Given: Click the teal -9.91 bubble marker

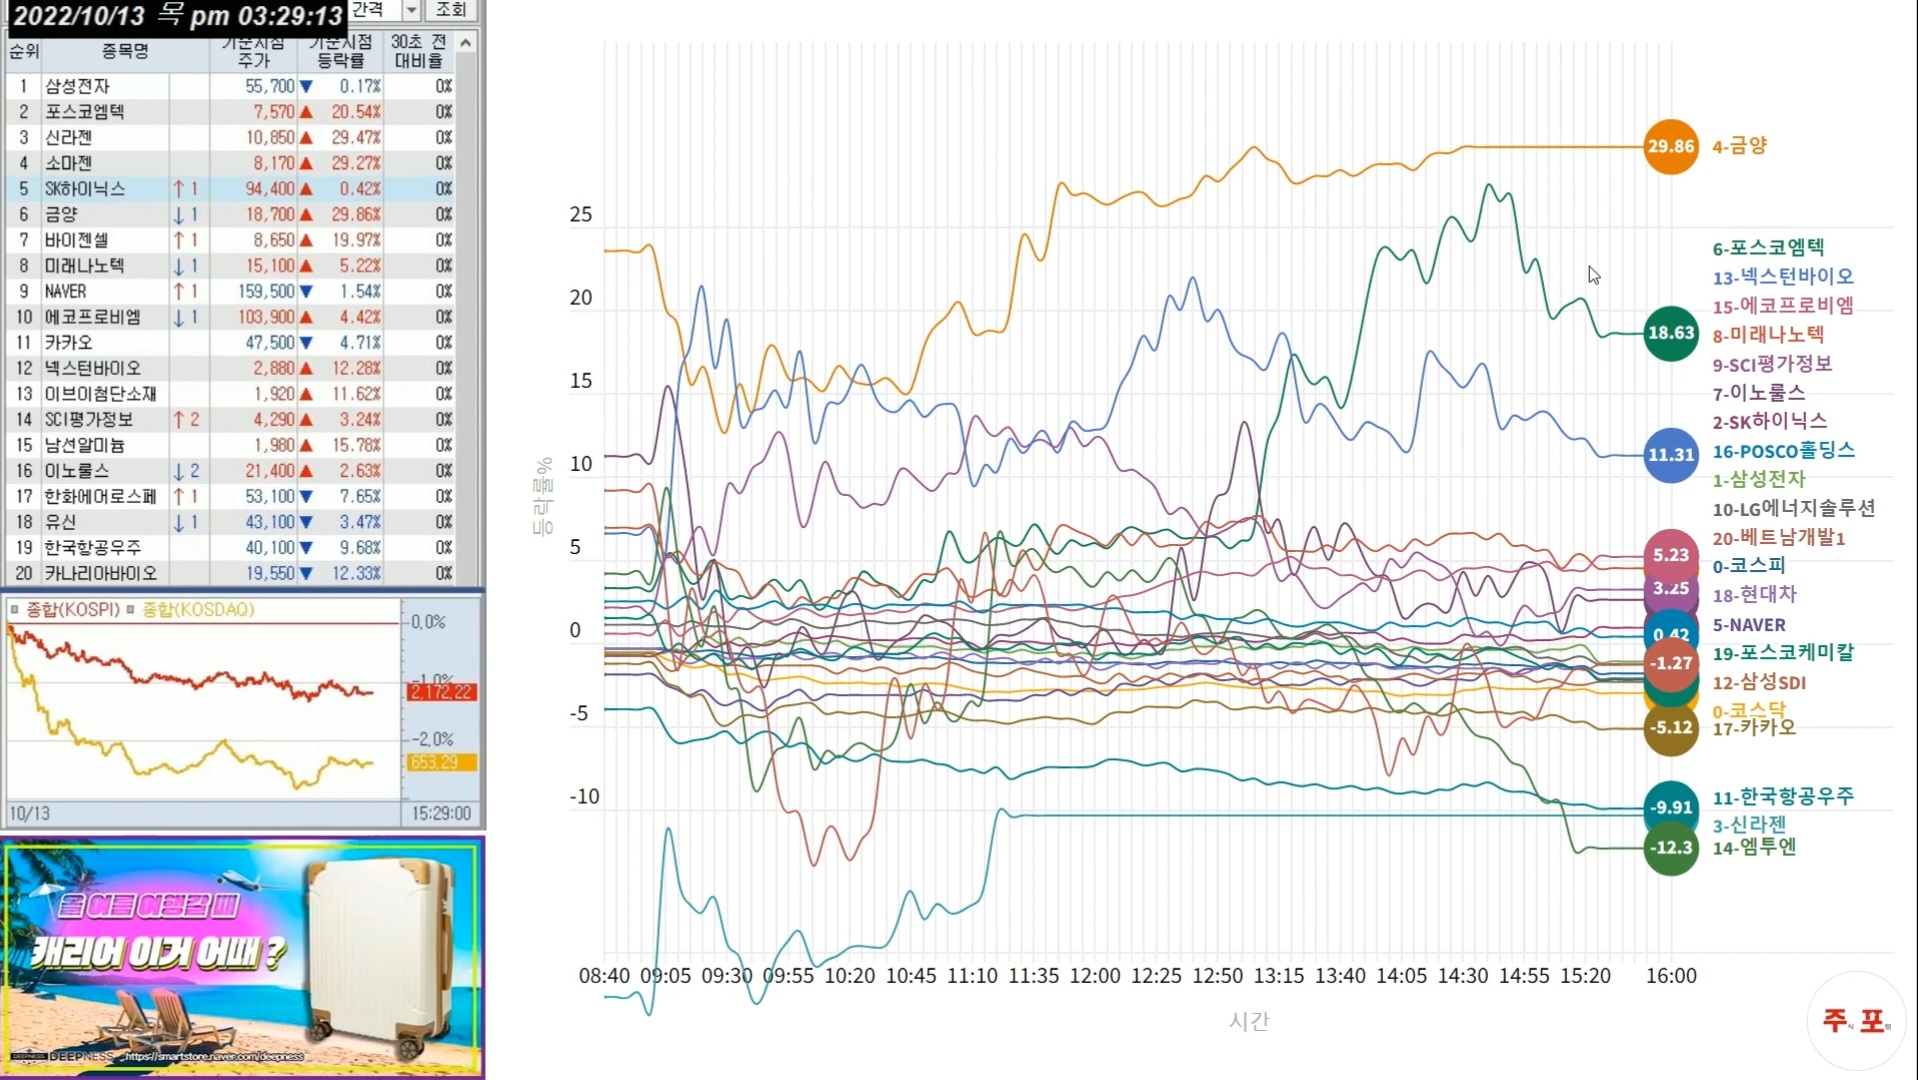Looking at the screenshot, I should (1671, 808).
